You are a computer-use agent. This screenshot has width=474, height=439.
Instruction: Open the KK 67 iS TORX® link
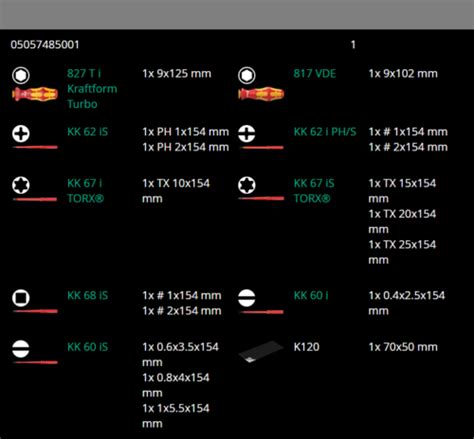[314, 191]
